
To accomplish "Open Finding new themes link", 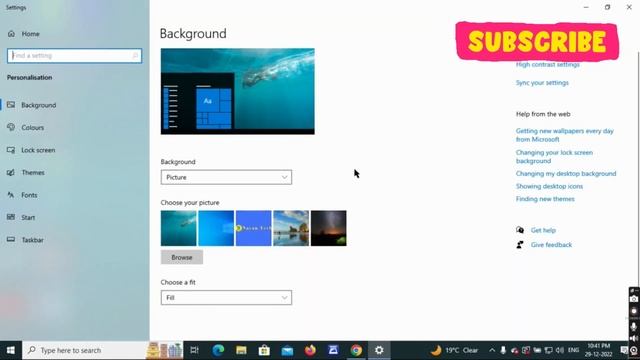I will (x=545, y=199).
